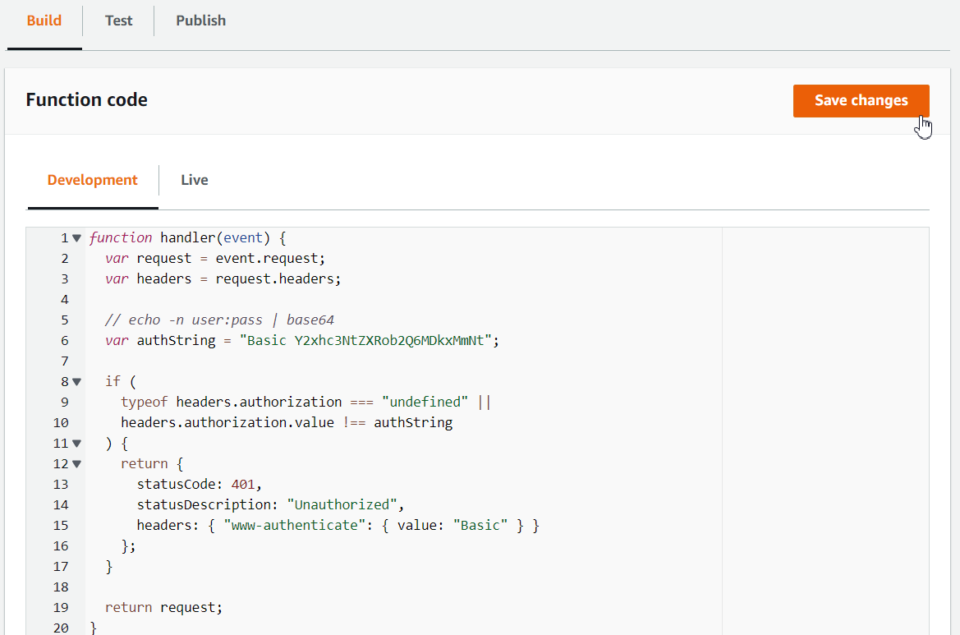The height and width of the screenshot is (635, 960).
Task: Click the Save changes button
Action: (x=860, y=100)
